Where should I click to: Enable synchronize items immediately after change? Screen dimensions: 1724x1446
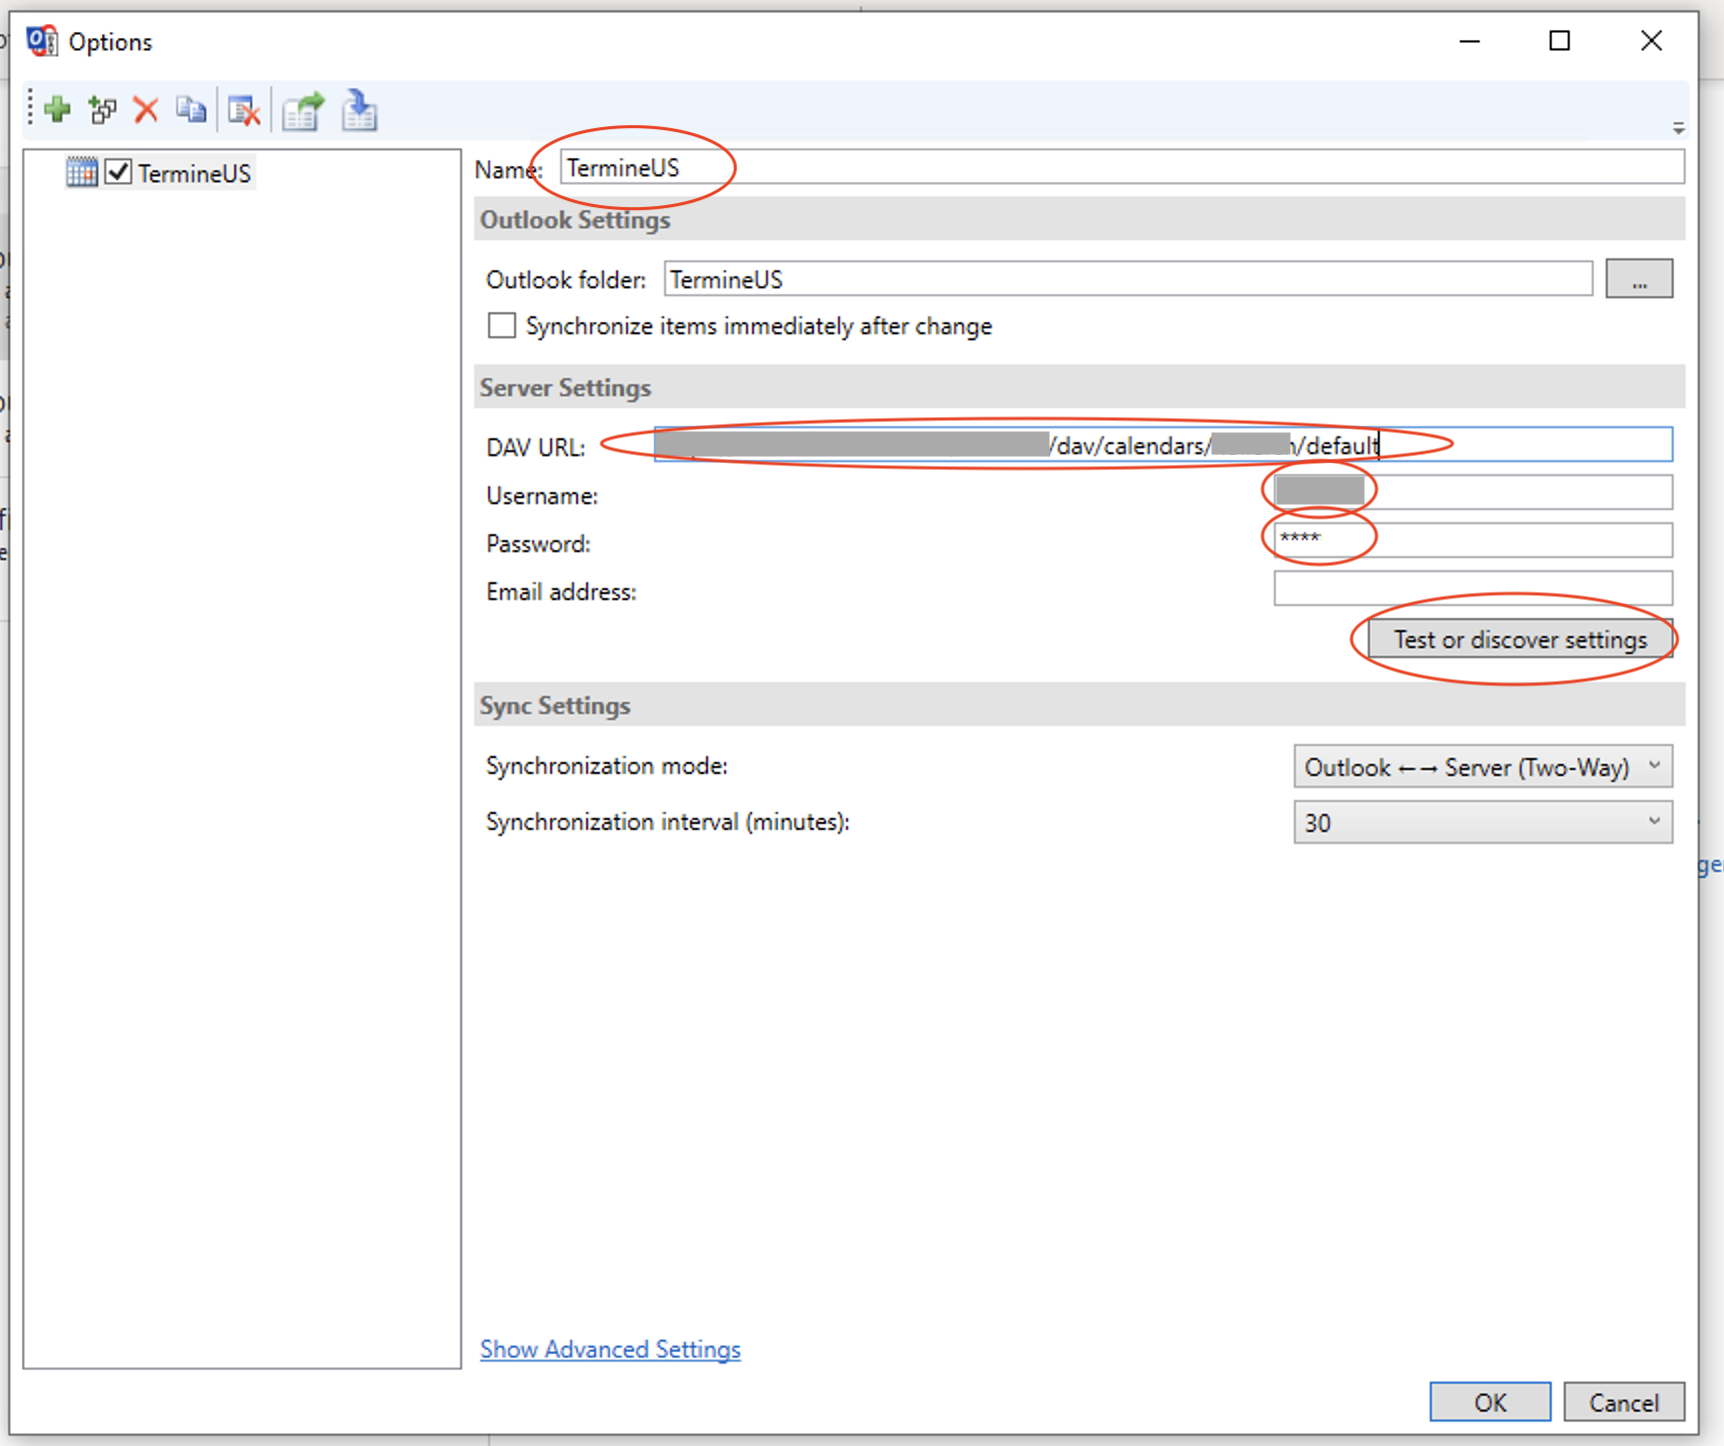502,326
